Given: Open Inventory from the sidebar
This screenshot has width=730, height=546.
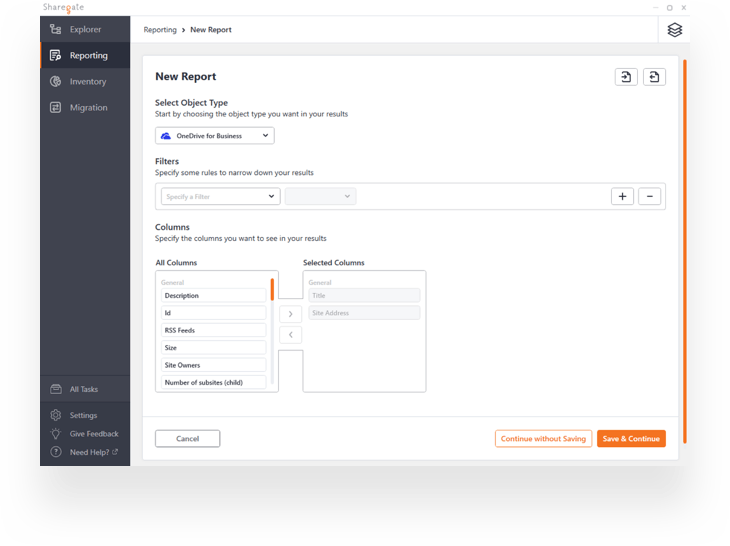Looking at the screenshot, I should 85,81.
